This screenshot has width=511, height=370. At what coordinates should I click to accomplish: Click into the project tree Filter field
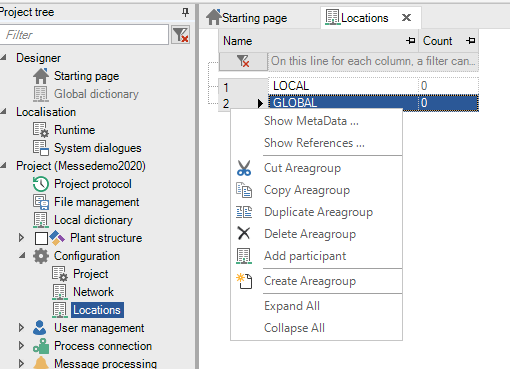pyautogui.click(x=84, y=34)
